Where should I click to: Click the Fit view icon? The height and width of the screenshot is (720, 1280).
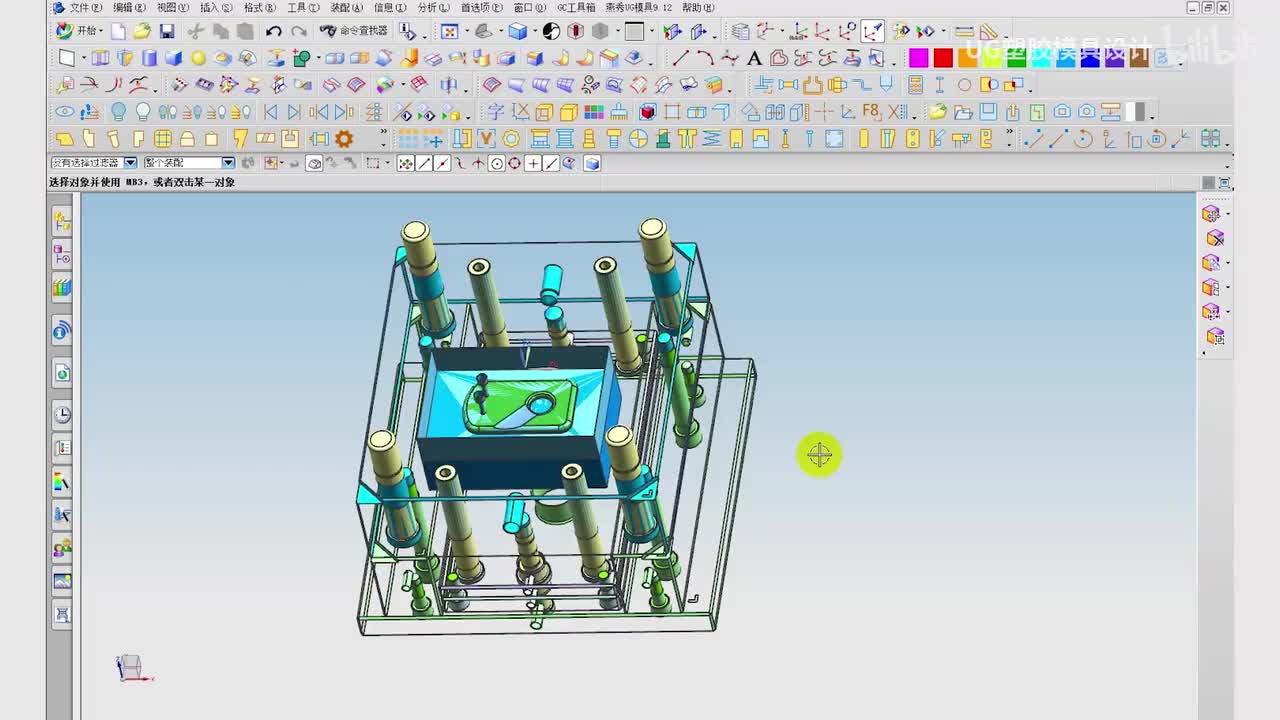pyautogui.click(x=449, y=32)
